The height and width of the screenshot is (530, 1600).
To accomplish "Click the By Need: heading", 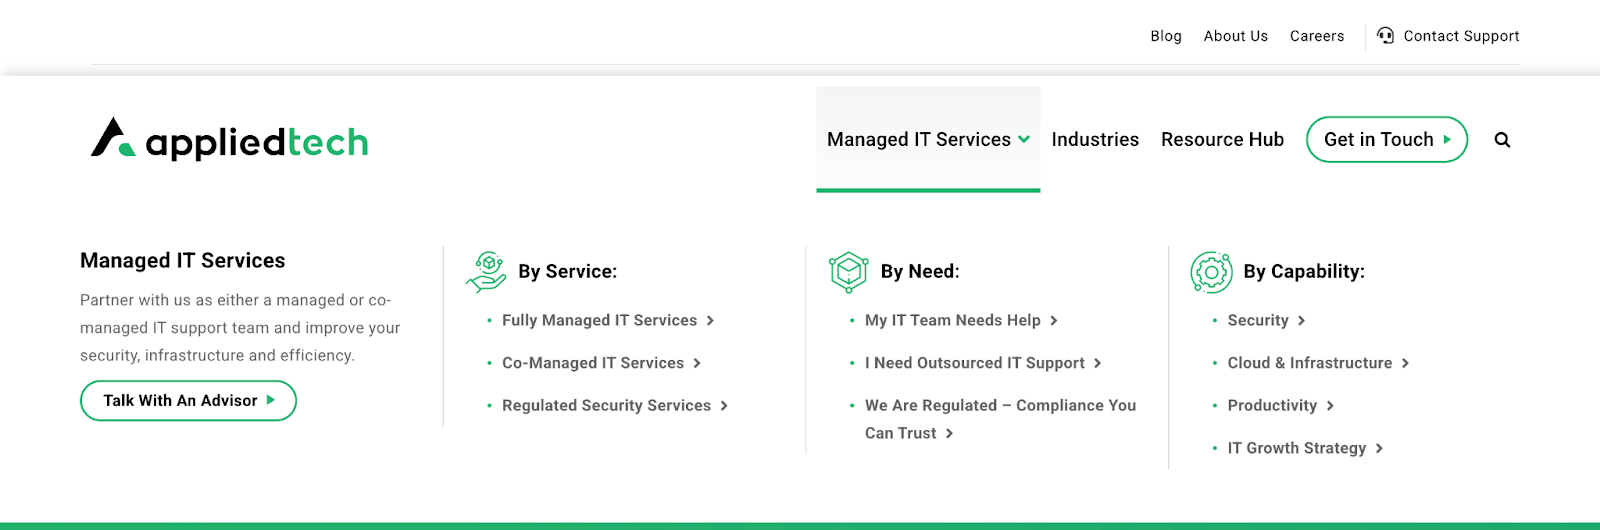I will pos(920,271).
